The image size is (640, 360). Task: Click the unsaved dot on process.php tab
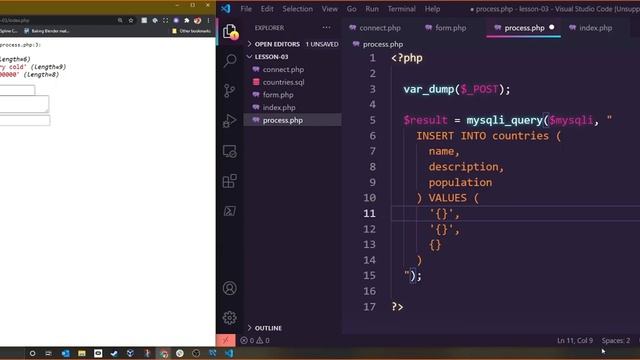click(552, 27)
